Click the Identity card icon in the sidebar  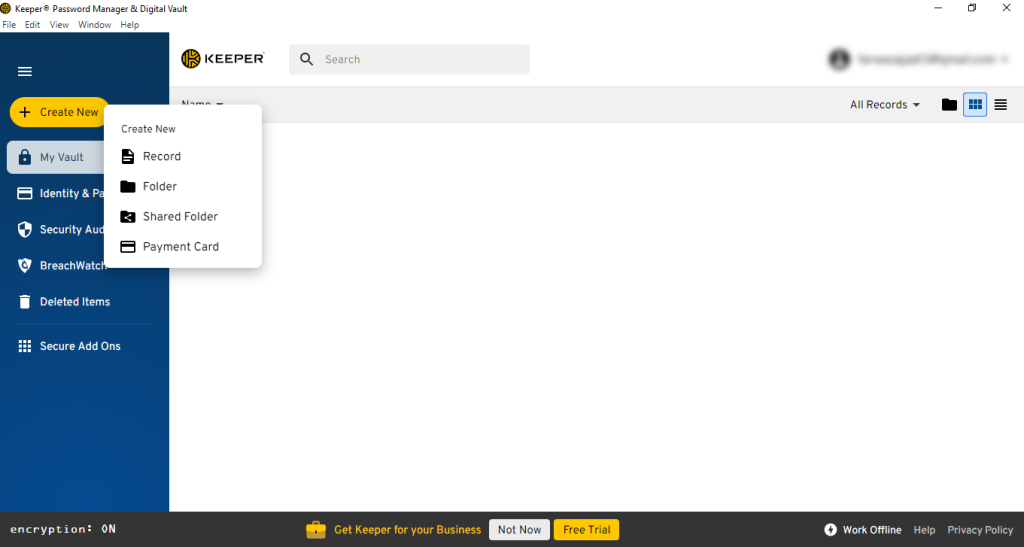point(25,193)
